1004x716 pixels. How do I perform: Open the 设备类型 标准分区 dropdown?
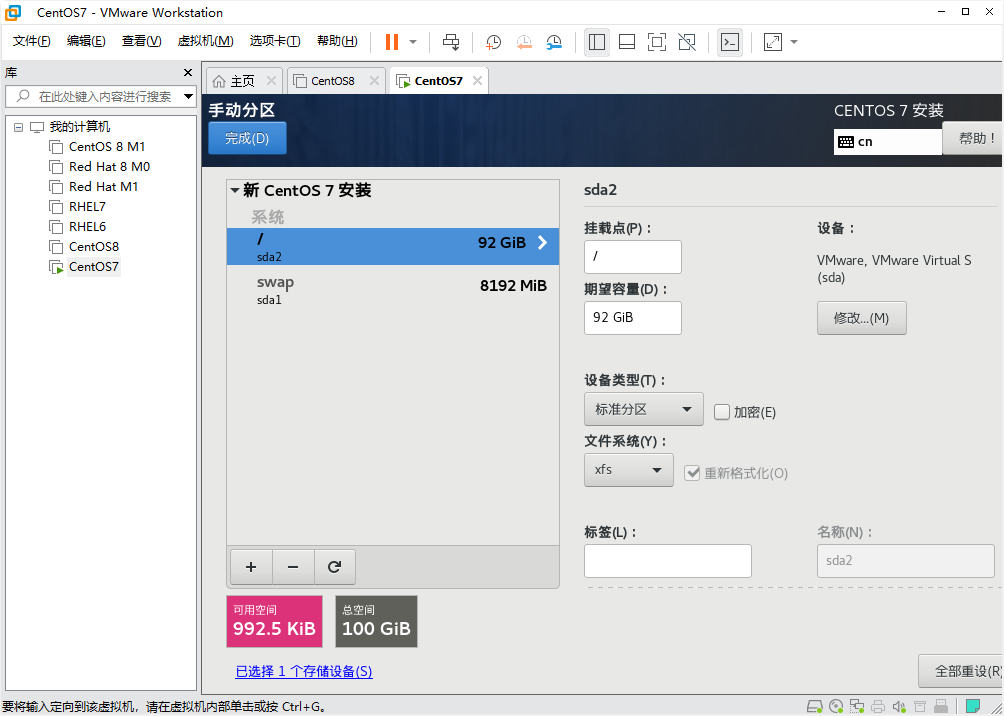tap(644, 409)
